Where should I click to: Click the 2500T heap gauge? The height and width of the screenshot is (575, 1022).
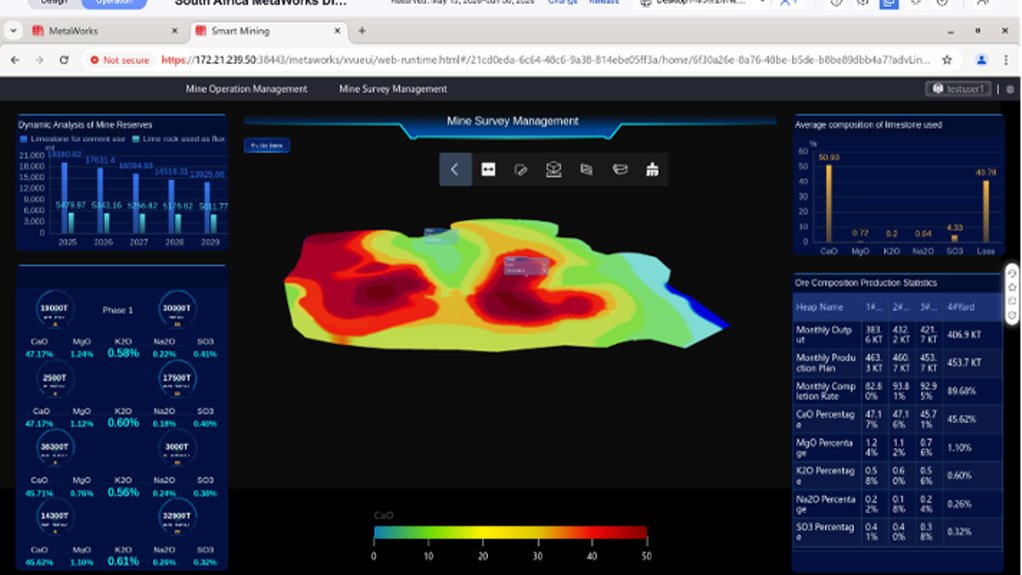click(55, 378)
